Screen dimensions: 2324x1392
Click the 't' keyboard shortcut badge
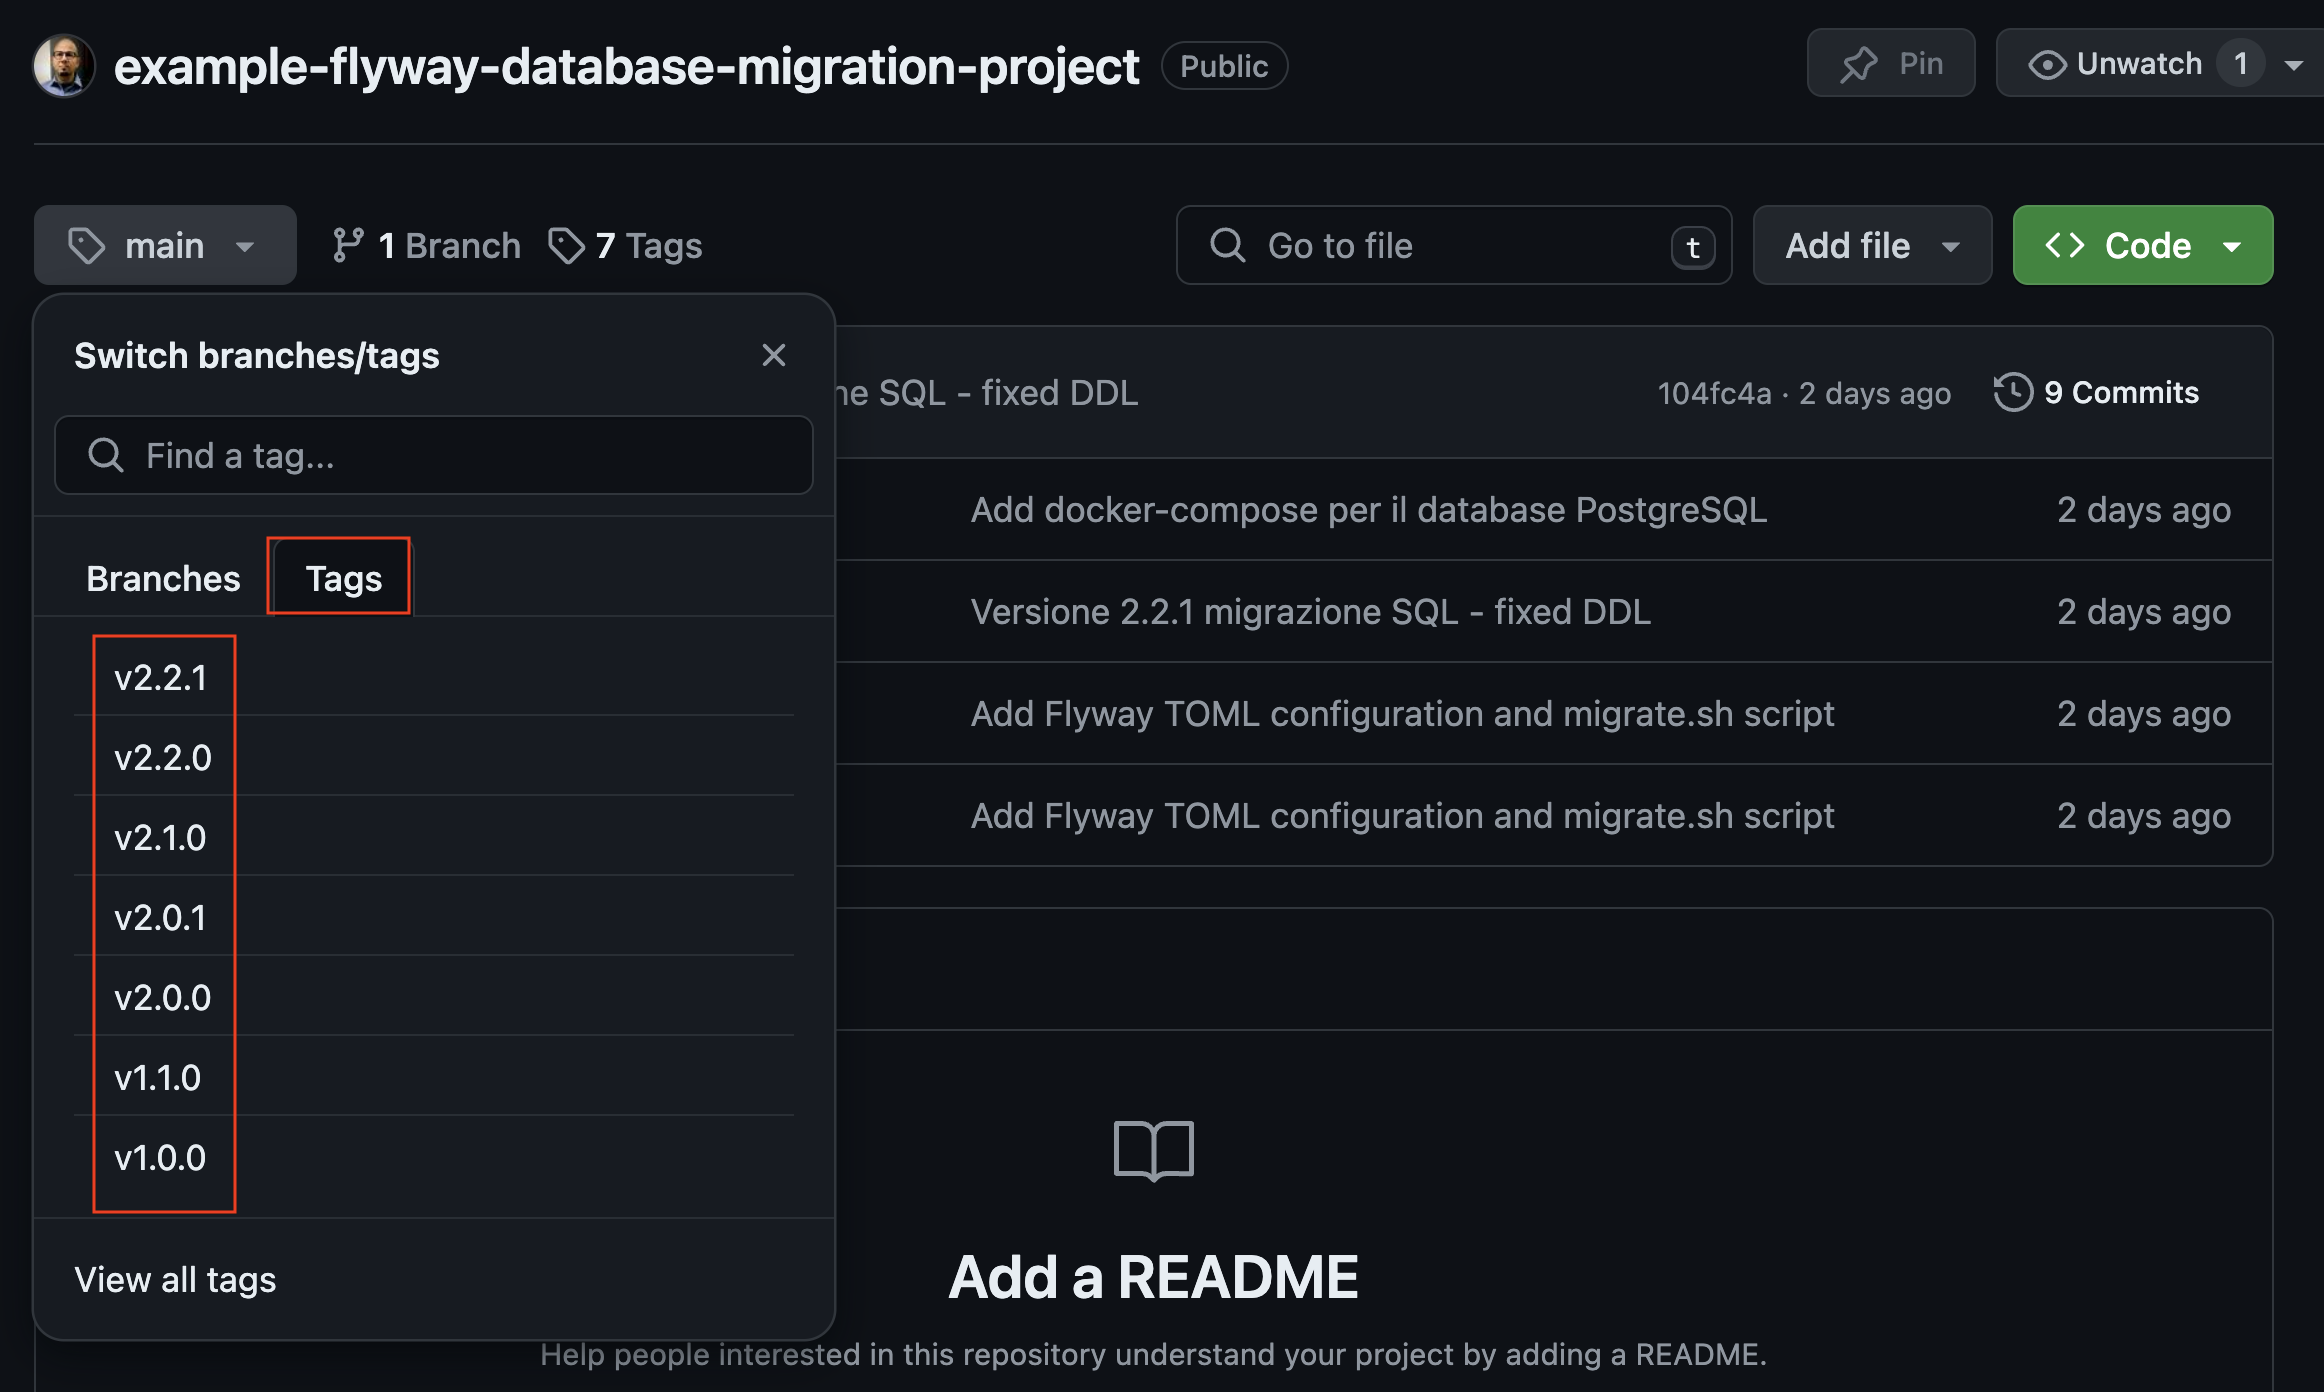click(x=1693, y=247)
